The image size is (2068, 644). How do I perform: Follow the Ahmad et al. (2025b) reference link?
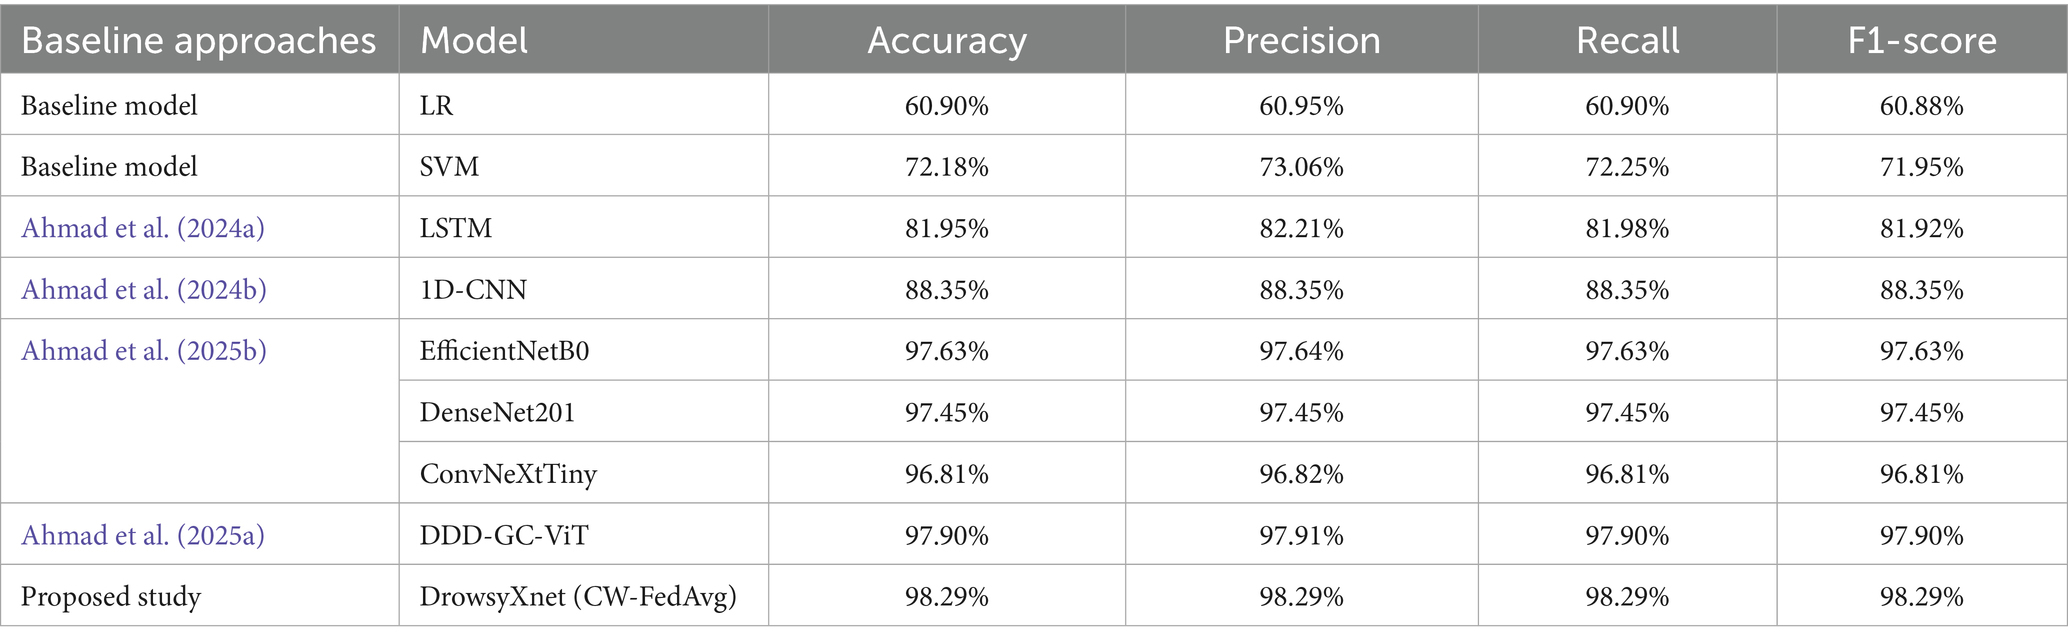click(144, 351)
